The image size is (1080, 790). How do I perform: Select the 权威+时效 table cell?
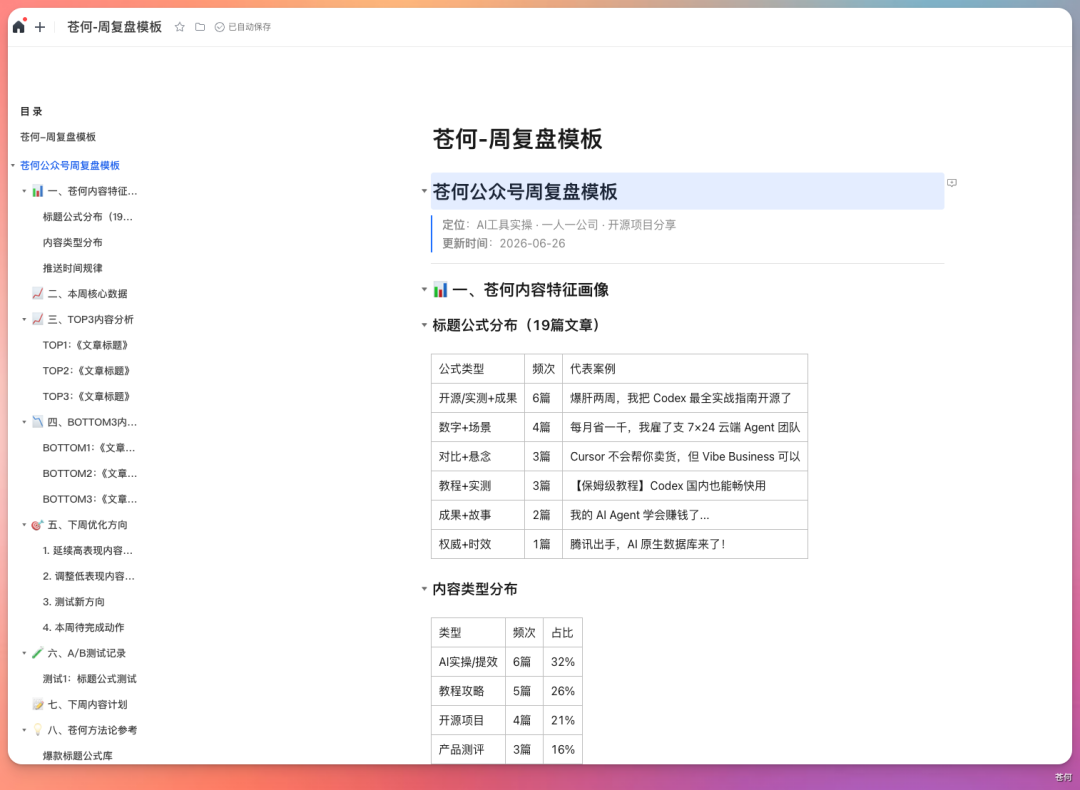click(477, 543)
